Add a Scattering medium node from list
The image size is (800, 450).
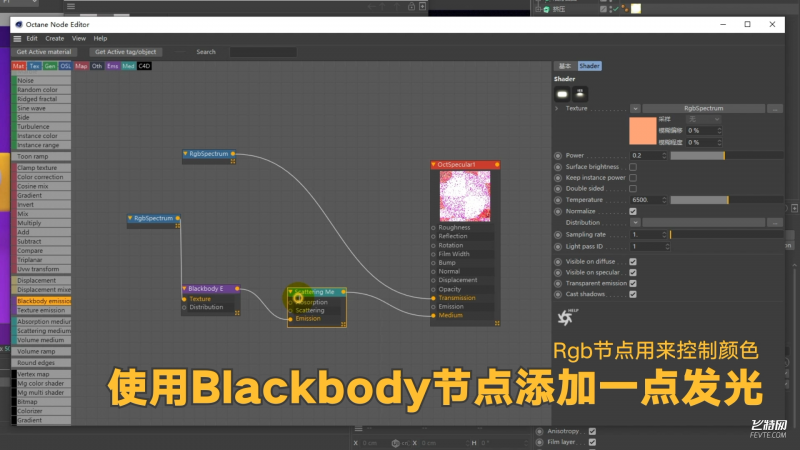[43, 331]
